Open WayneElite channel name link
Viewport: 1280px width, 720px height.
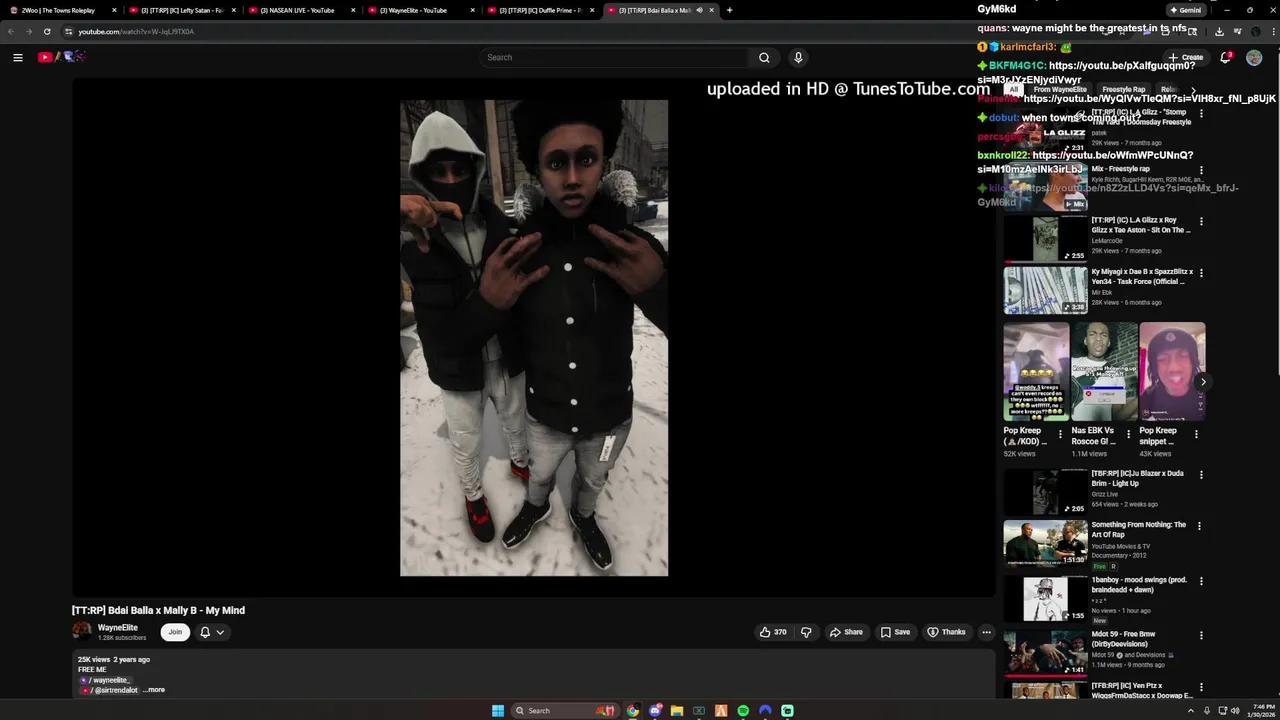tap(118, 628)
